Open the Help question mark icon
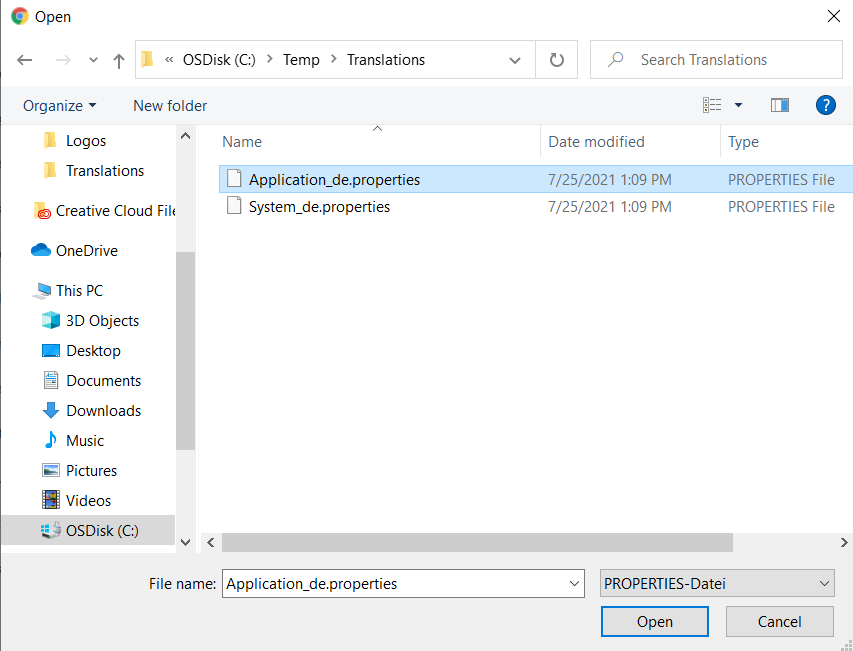 (825, 105)
